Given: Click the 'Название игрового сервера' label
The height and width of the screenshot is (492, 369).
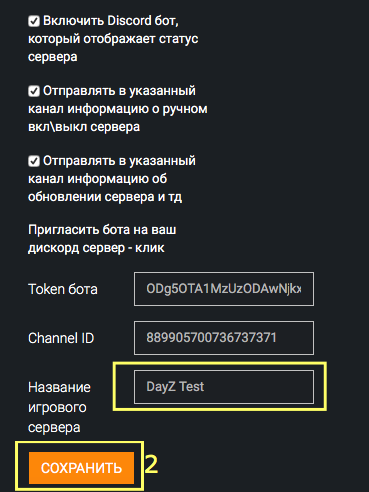Looking at the screenshot, I should [59, 407].
